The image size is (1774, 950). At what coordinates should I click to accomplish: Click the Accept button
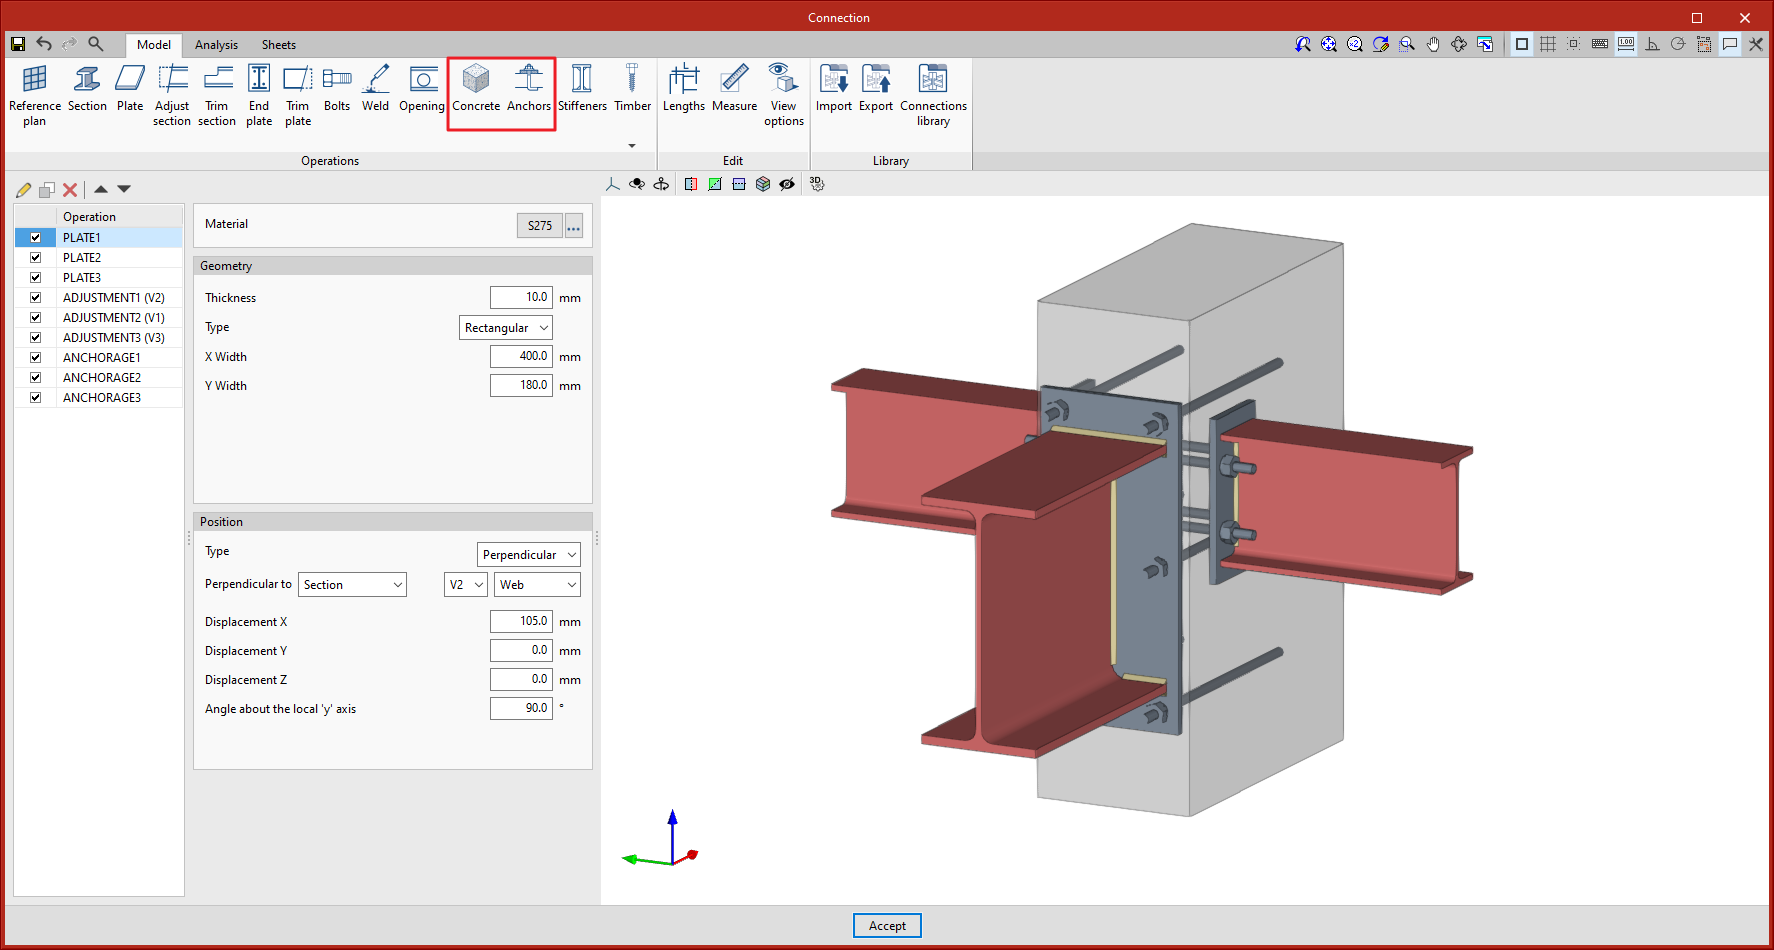(x=886, y=925)
